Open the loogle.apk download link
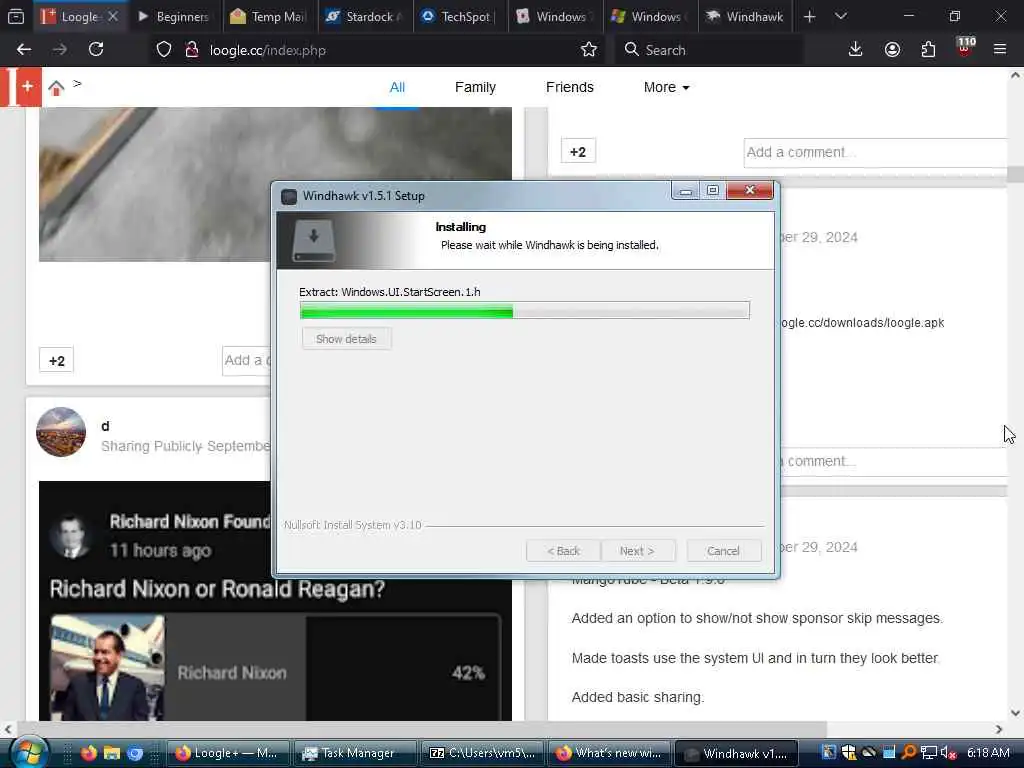1024x768 pixels. pyautogui.click(x=862, y=323)
